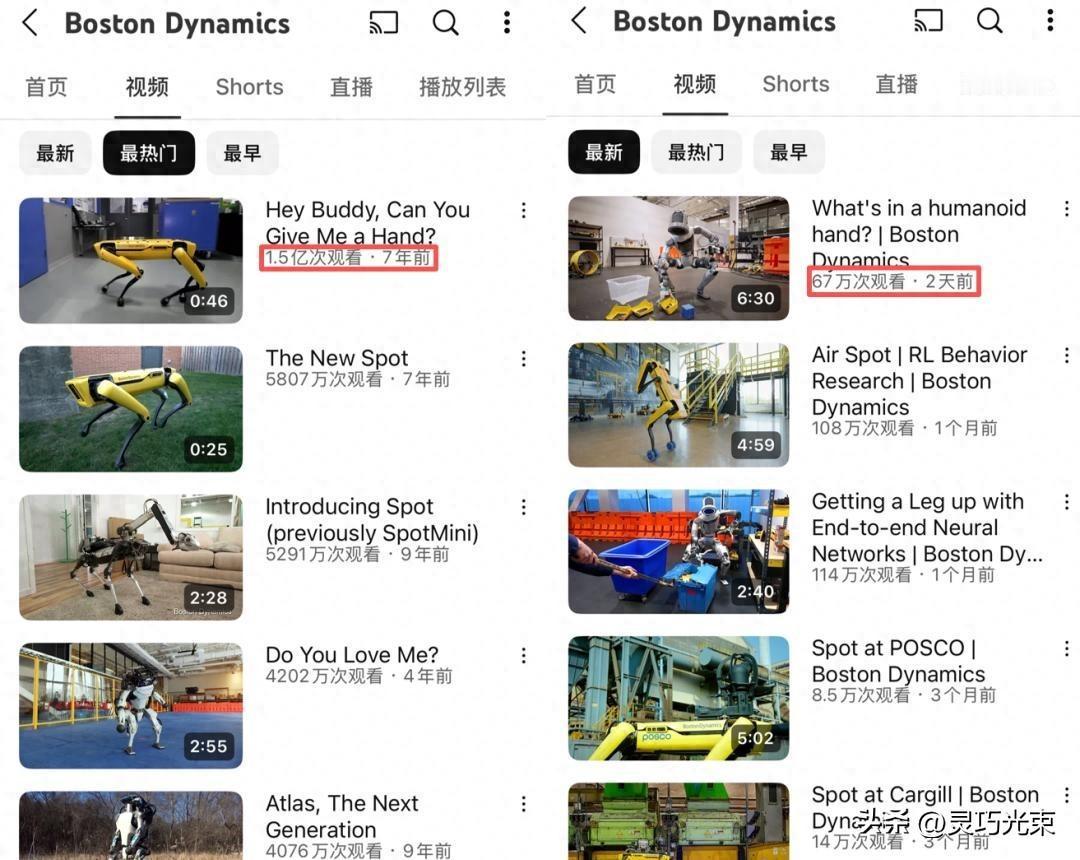Play the 0:46 Hey Buddy video thumbnail
The height and width of the screenshot is (860, 1080).
click(x=131, y=260)
